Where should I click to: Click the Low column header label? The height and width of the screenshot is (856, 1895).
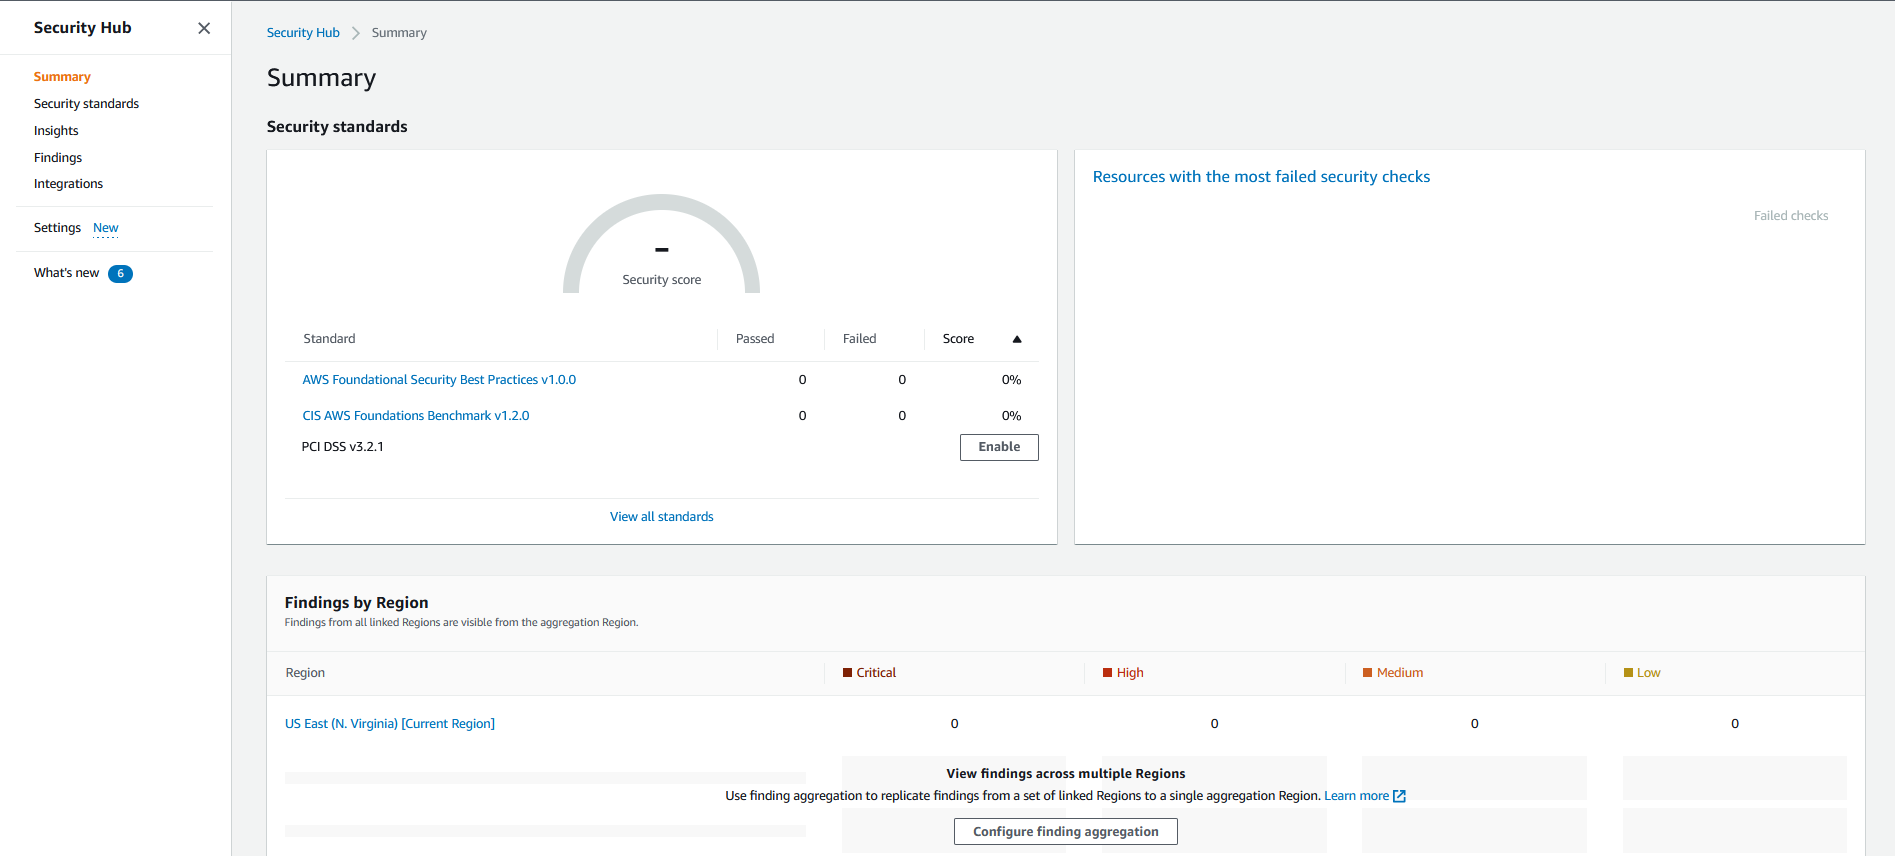click(x=1648, y=673)
